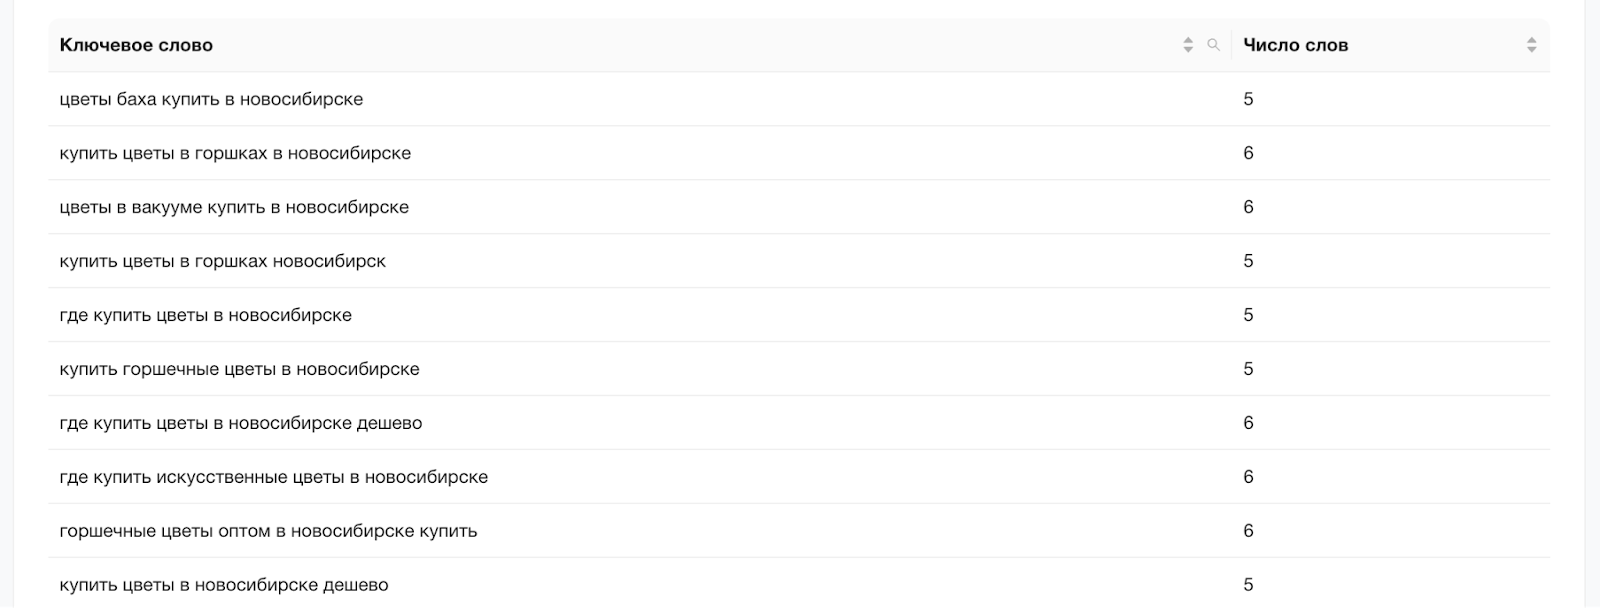1600x608 pixels.
Task: Select 'где купить искусственные цветы в новосибирске'
Action: [x=273, y=477]
